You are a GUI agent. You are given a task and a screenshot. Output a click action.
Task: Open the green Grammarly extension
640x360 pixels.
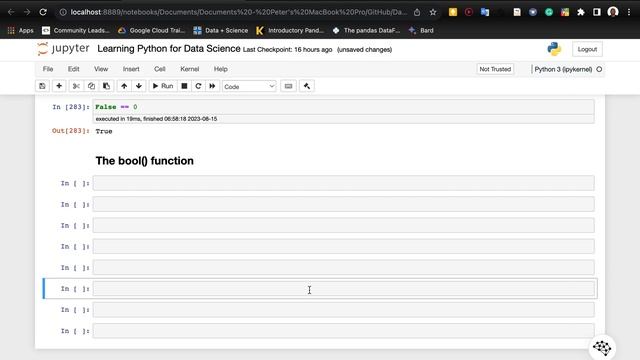click(549, 12)
